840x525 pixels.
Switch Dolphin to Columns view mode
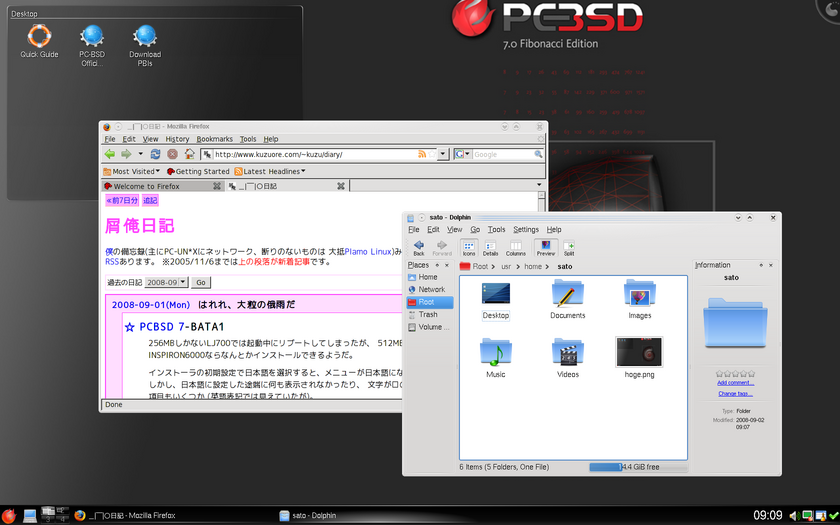tap(516, 248)
